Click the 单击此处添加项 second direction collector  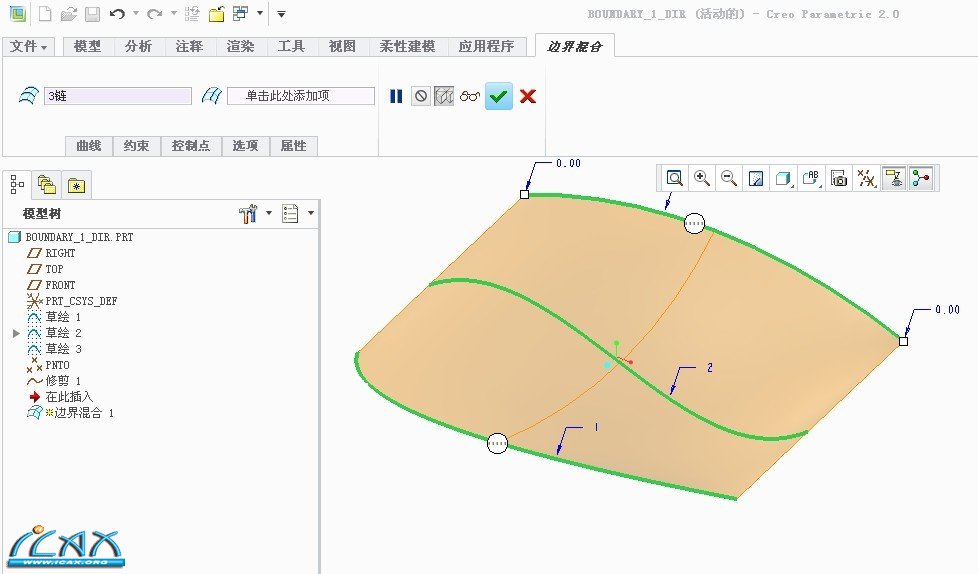click(x=301, y=95)
